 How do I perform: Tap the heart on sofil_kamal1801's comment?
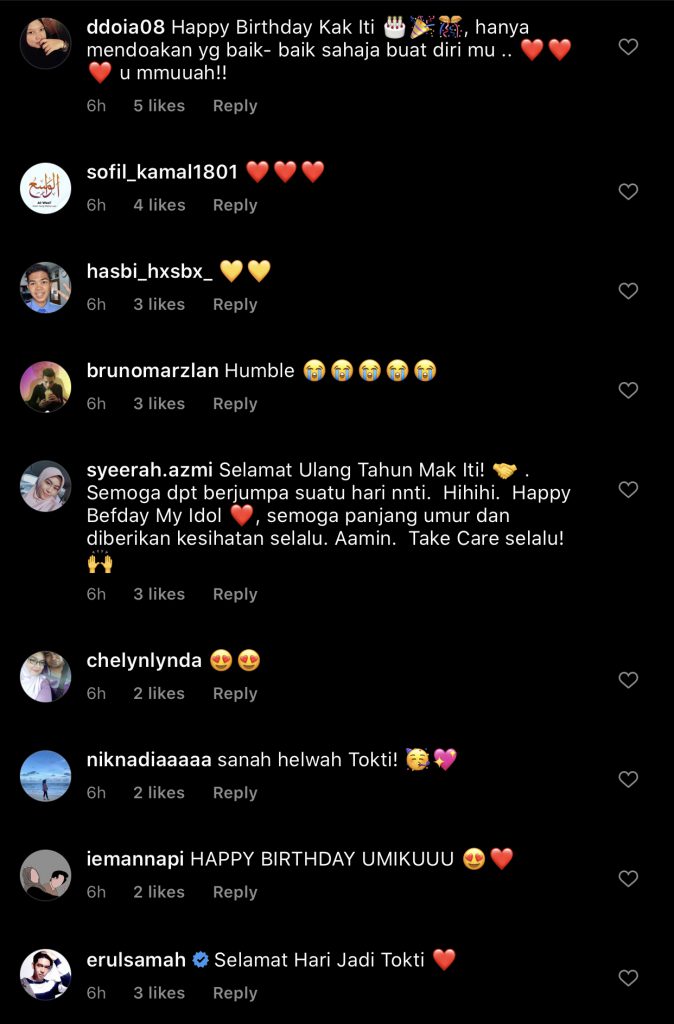point(628,192)
